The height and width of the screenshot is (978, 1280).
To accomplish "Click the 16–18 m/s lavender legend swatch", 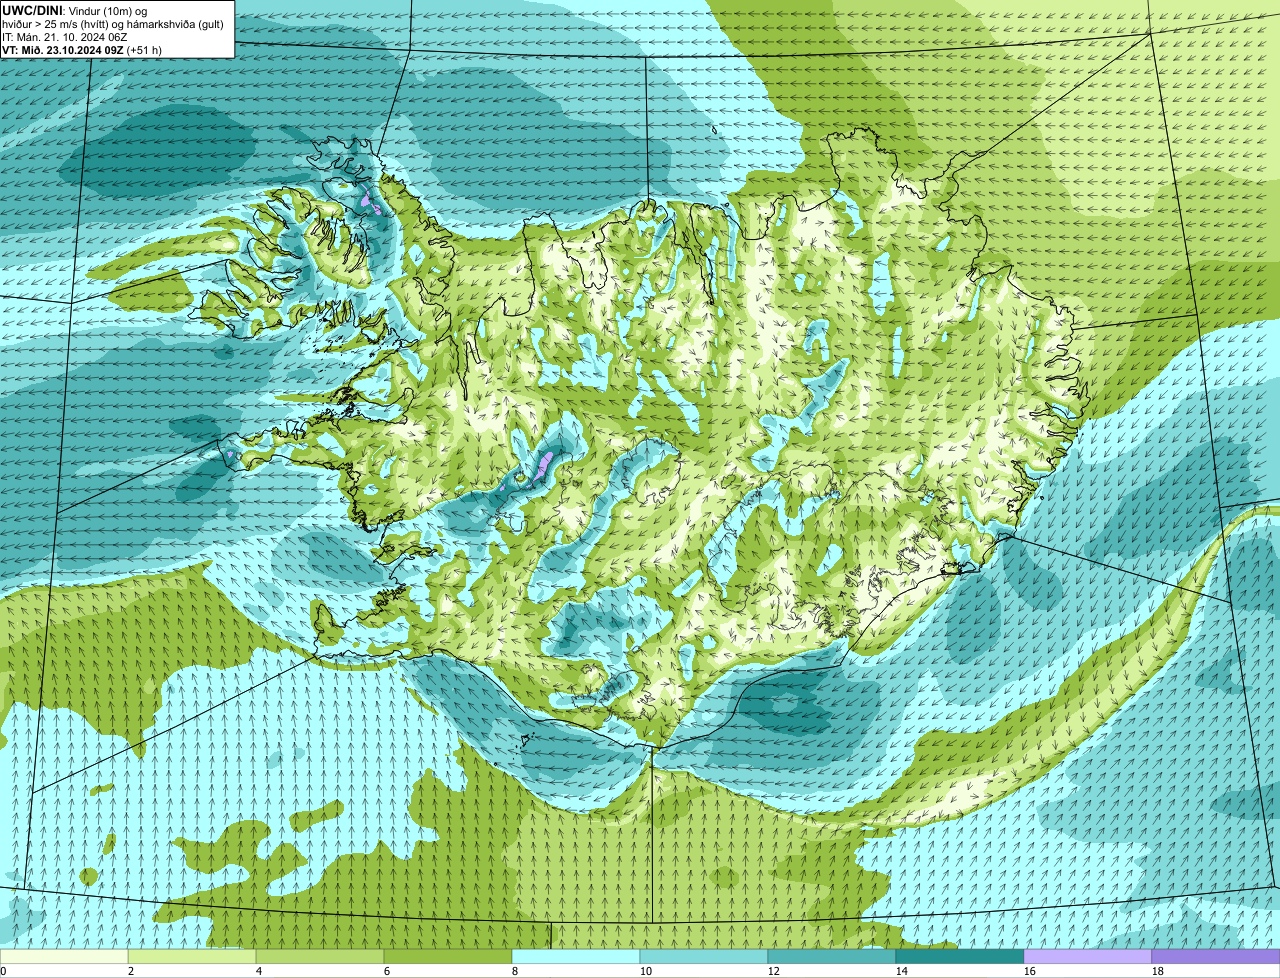I will [x=1088, y=956].
